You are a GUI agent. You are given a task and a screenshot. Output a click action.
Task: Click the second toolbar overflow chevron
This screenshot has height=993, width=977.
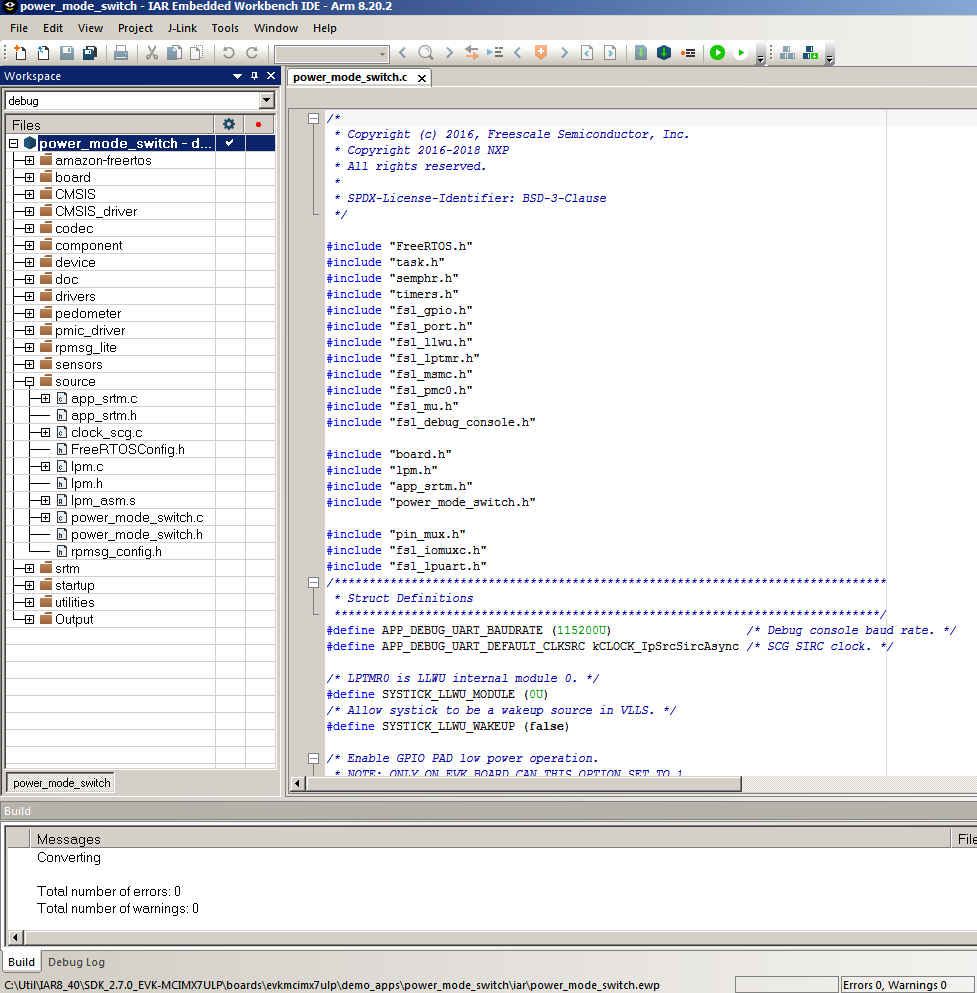click(829, 58)
